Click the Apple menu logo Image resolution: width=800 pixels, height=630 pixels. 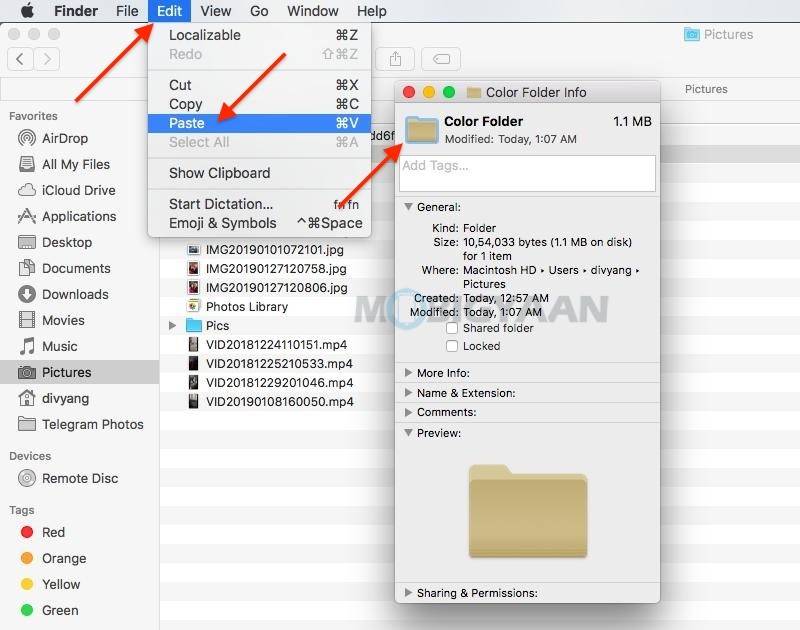point(27,11)
